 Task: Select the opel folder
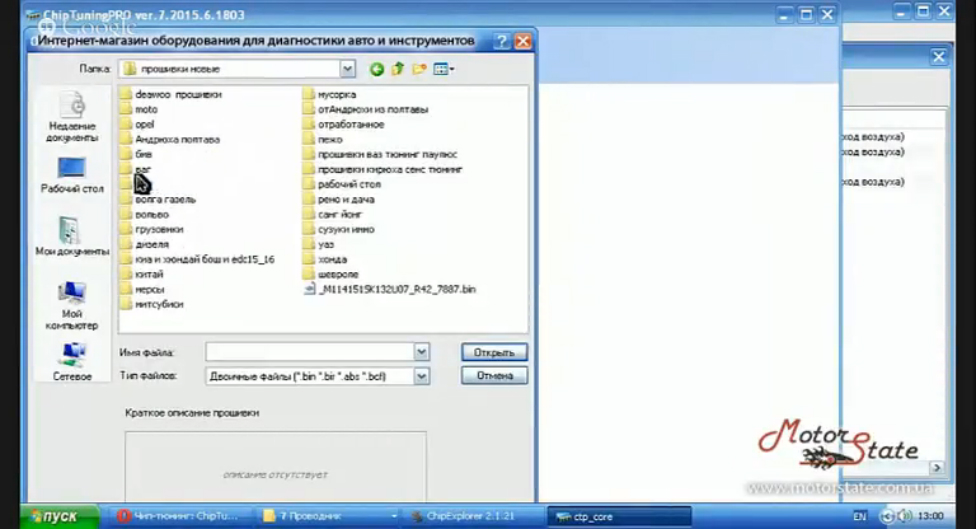pos(138,124)
